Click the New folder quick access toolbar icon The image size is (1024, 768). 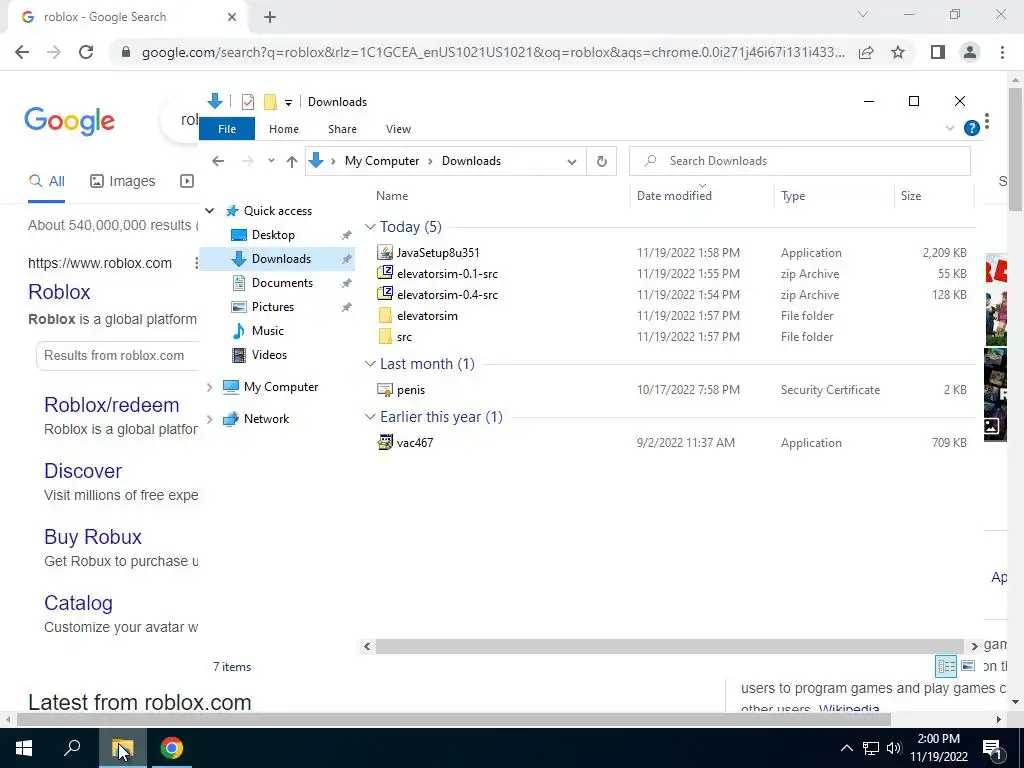[x=270, y=102]
